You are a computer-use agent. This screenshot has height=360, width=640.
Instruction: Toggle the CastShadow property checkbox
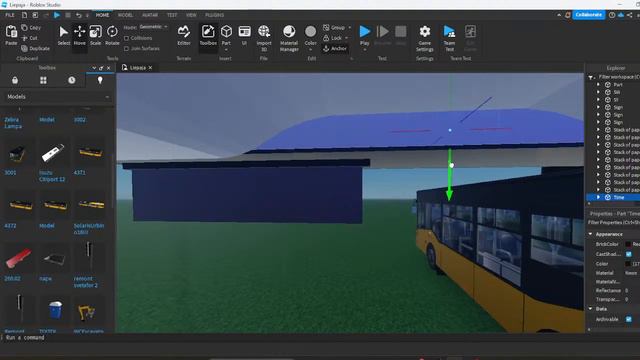(x=629, y=254)
